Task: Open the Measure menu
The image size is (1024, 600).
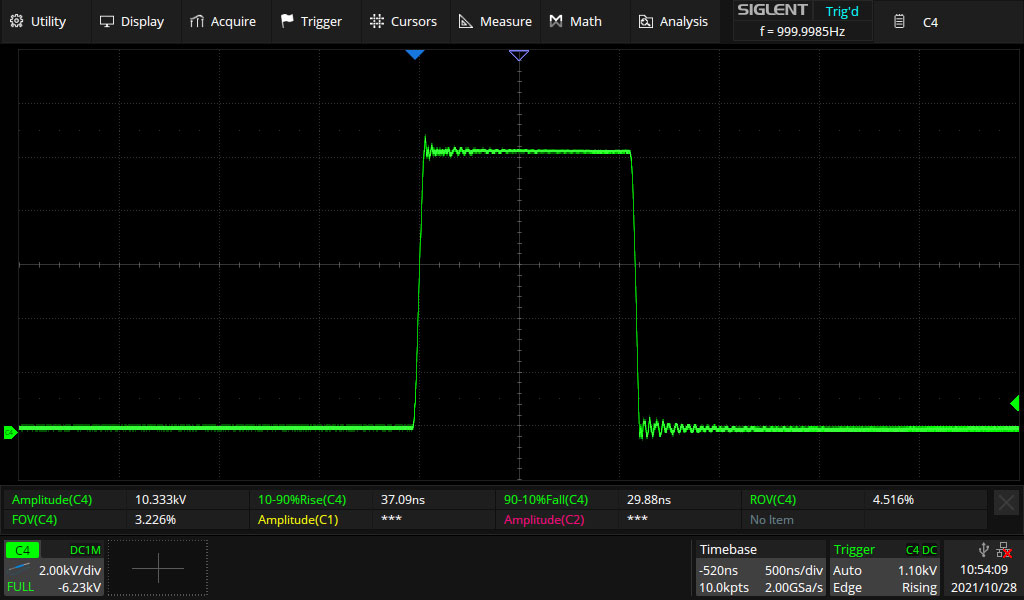Action: [x=495, y=22]
